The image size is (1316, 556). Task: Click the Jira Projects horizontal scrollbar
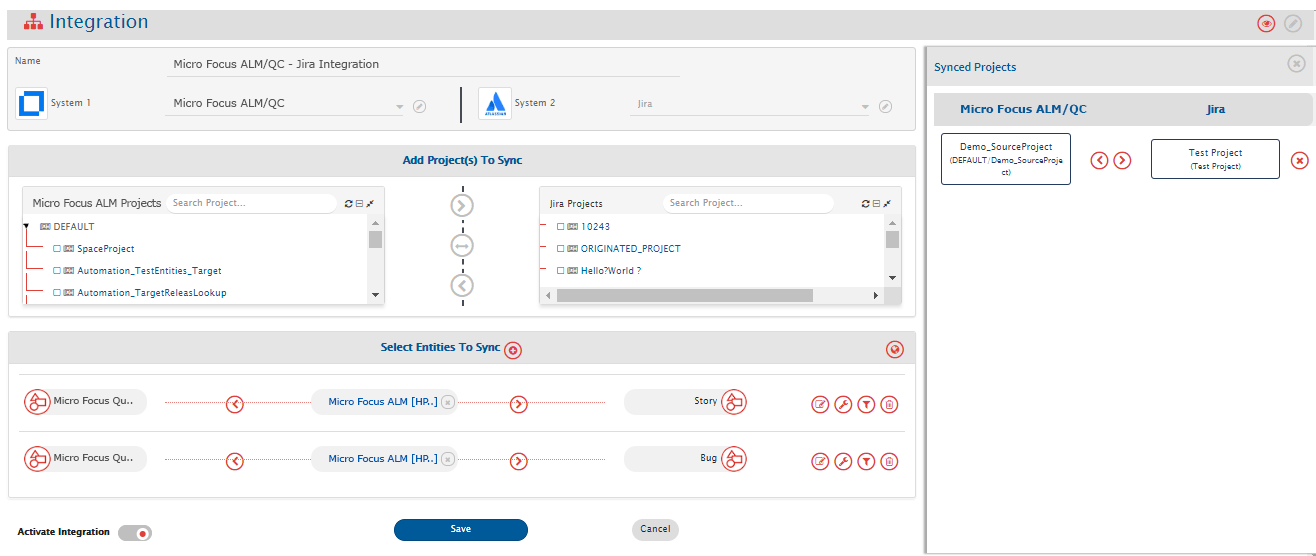point(684,296)
